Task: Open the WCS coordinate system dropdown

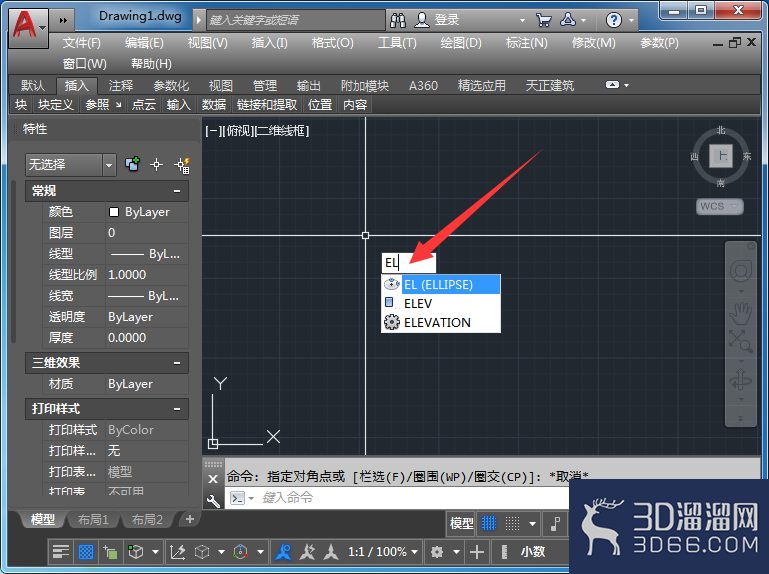Action: 719,207
